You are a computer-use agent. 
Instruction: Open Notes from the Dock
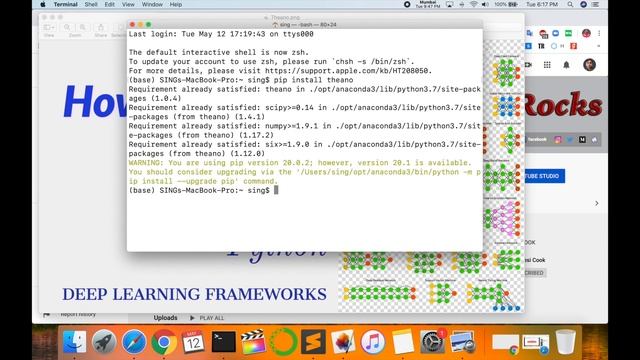(x=402, y=341)
